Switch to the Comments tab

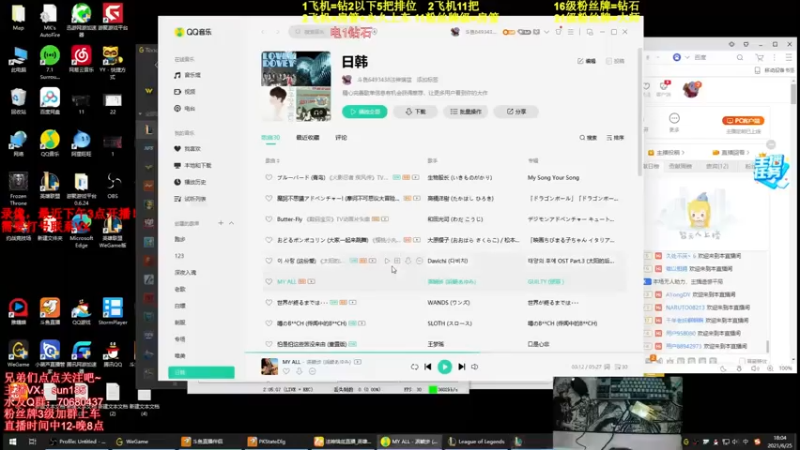click(341, 138)
